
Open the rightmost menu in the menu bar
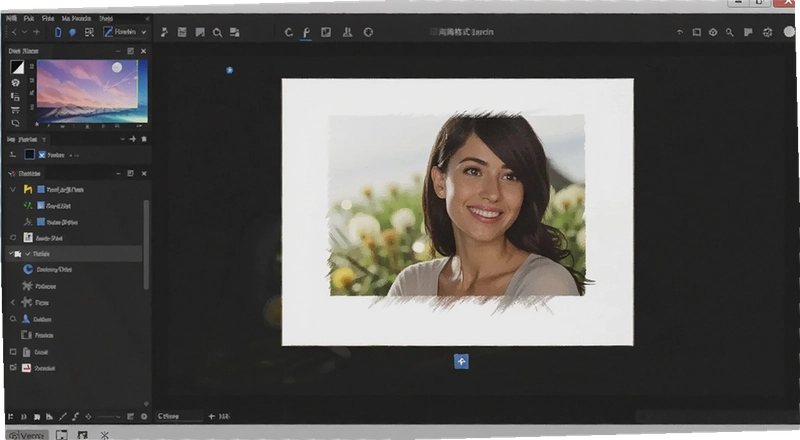tap(106, 18)
